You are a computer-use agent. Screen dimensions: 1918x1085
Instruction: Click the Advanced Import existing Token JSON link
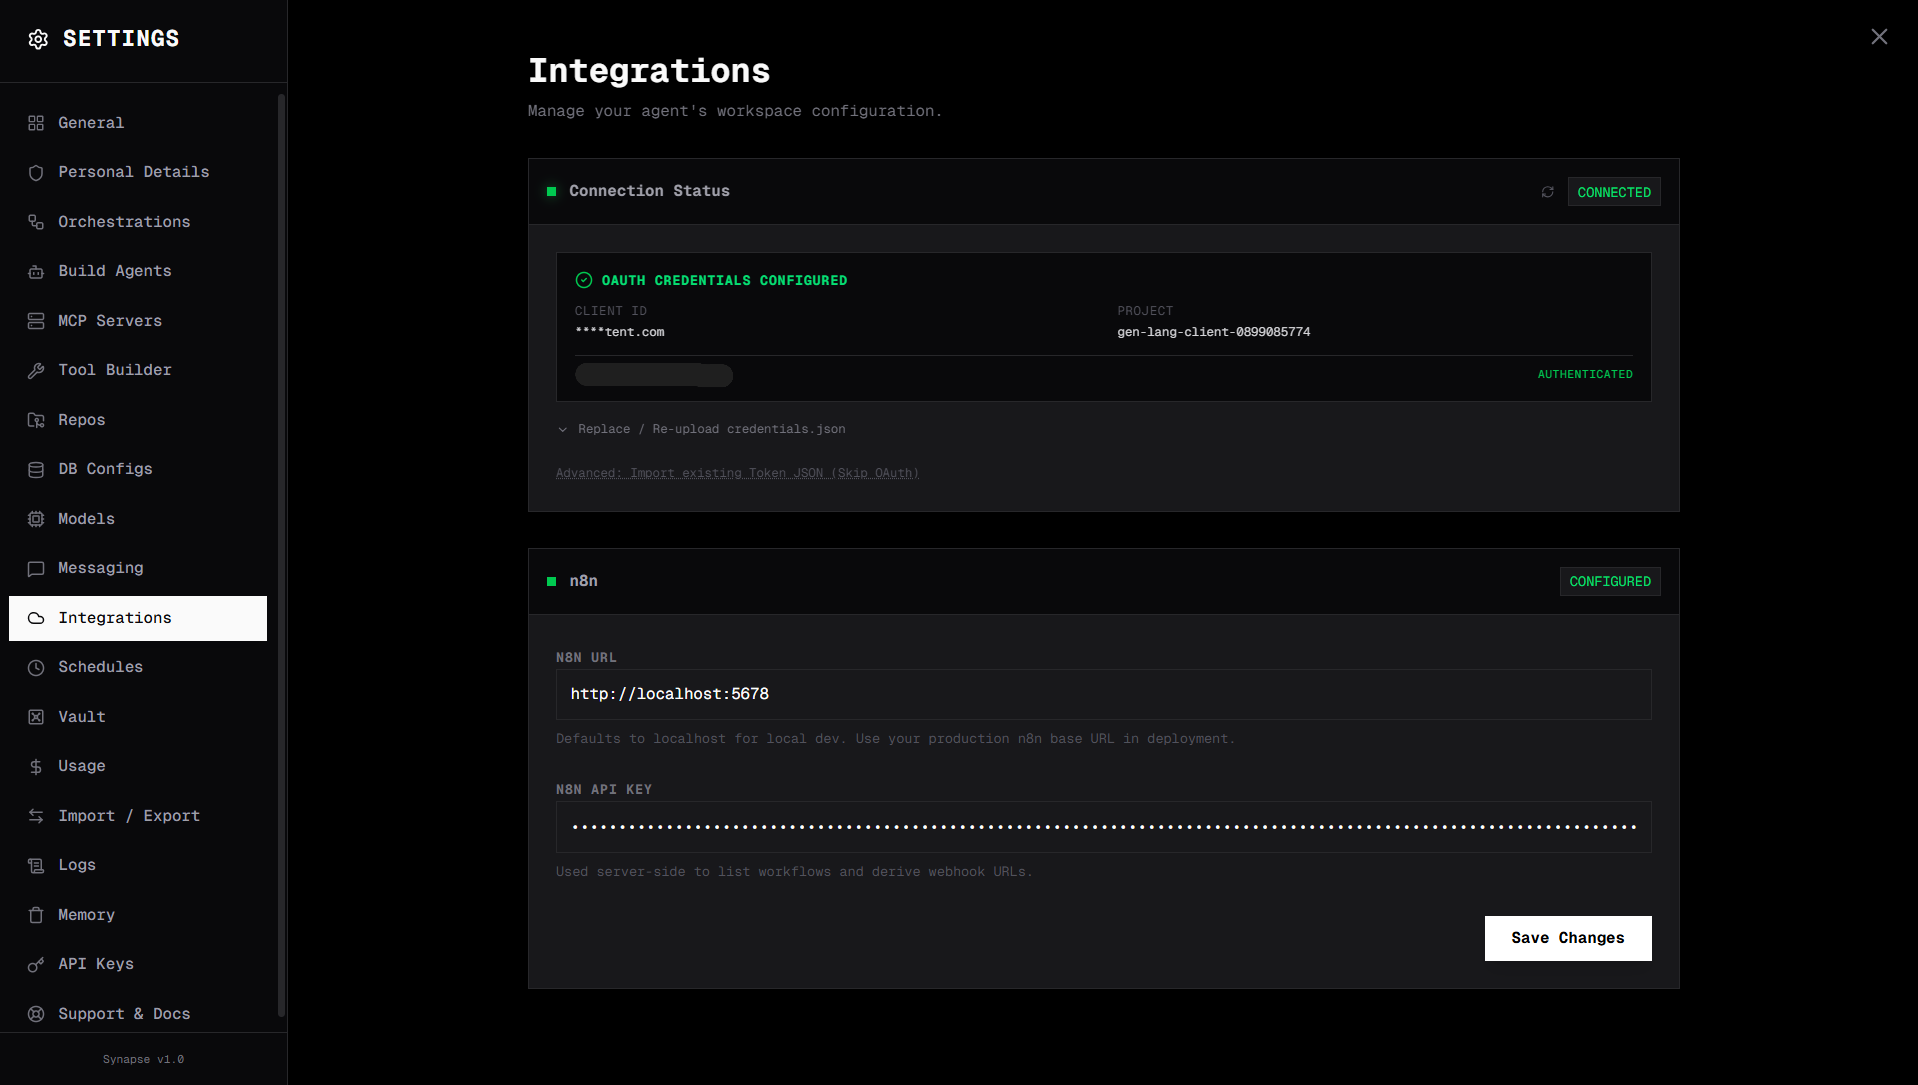click(737, 473)
